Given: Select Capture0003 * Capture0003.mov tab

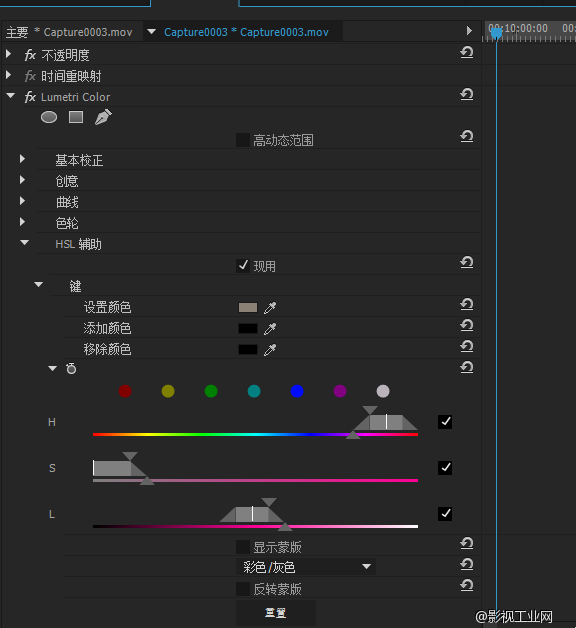Looking at the screenshot, I should (246, 32).
